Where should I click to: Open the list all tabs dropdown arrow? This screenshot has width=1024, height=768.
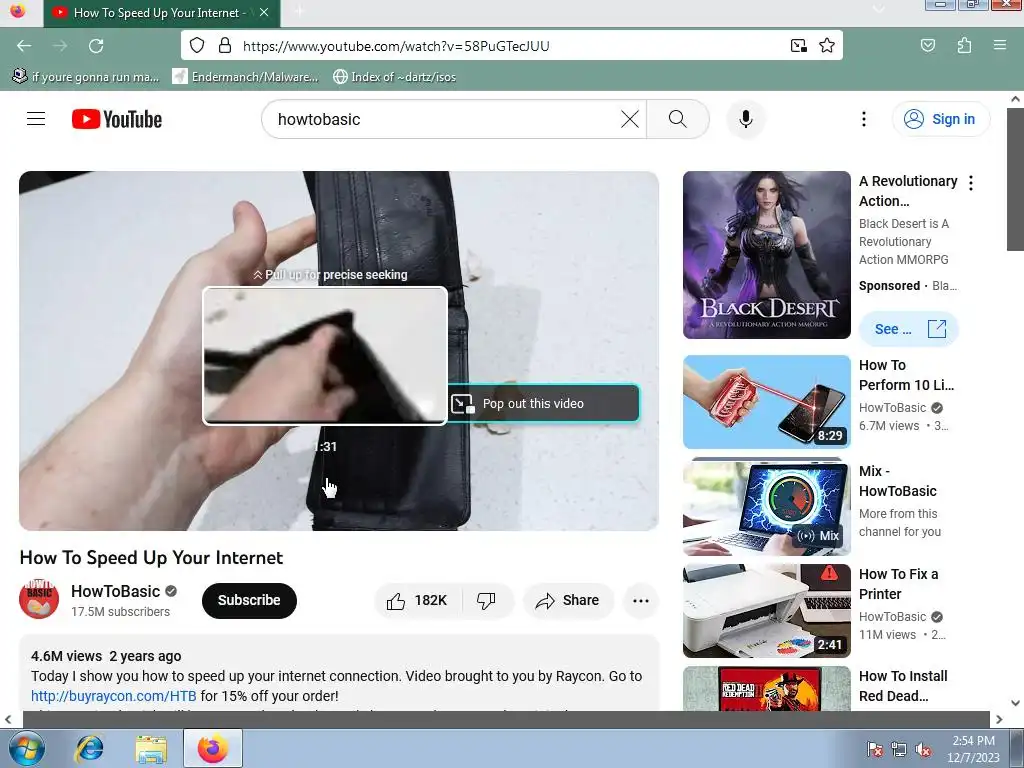[879, 9]
